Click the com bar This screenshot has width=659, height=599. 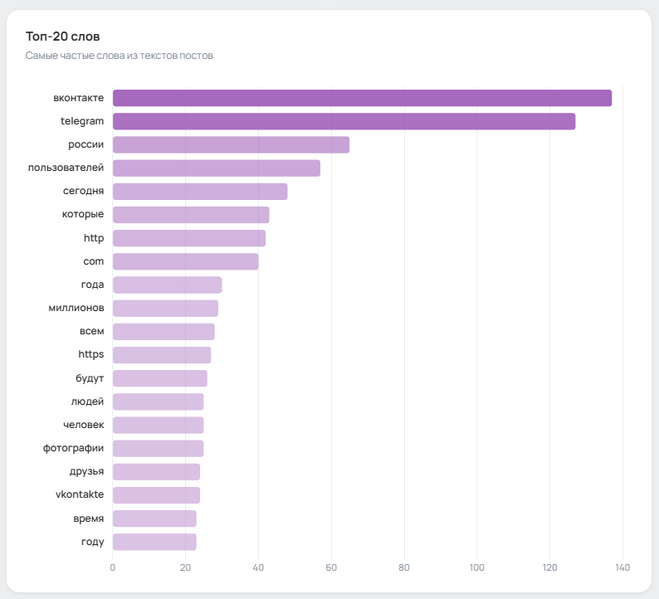click(x=185, y=262)
